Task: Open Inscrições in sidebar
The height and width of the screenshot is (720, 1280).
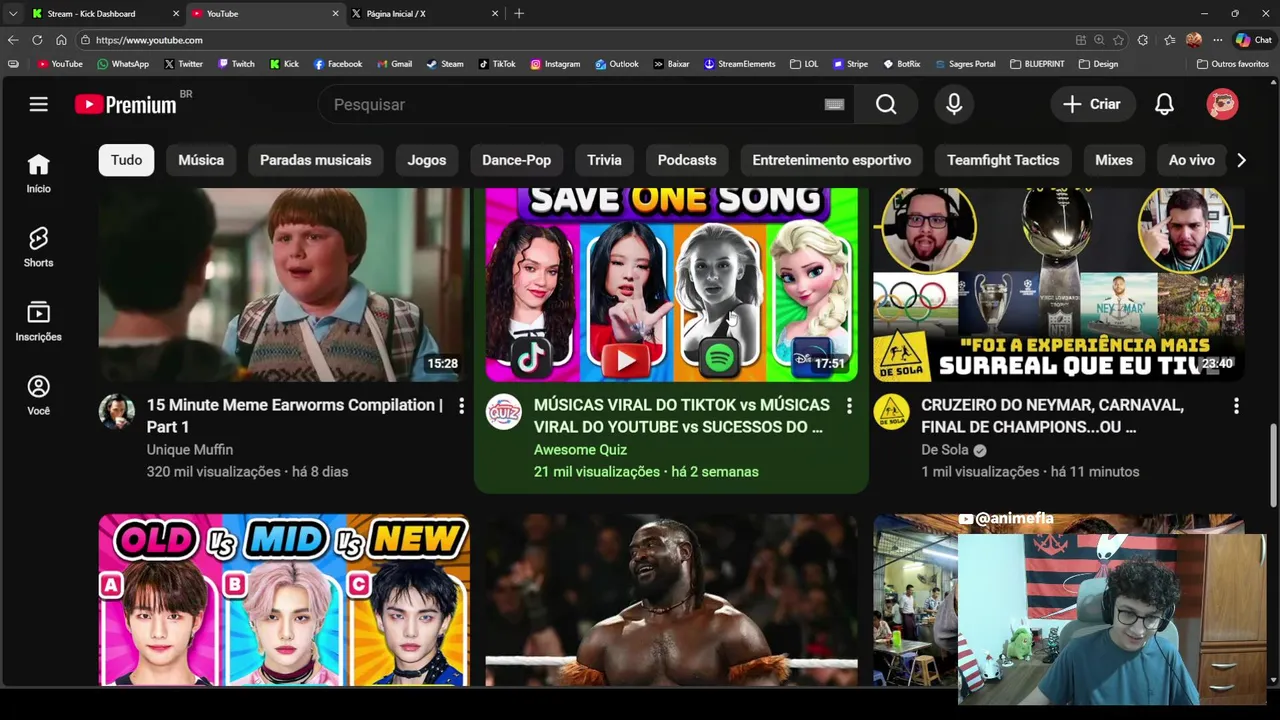Action: pos(38,321)
